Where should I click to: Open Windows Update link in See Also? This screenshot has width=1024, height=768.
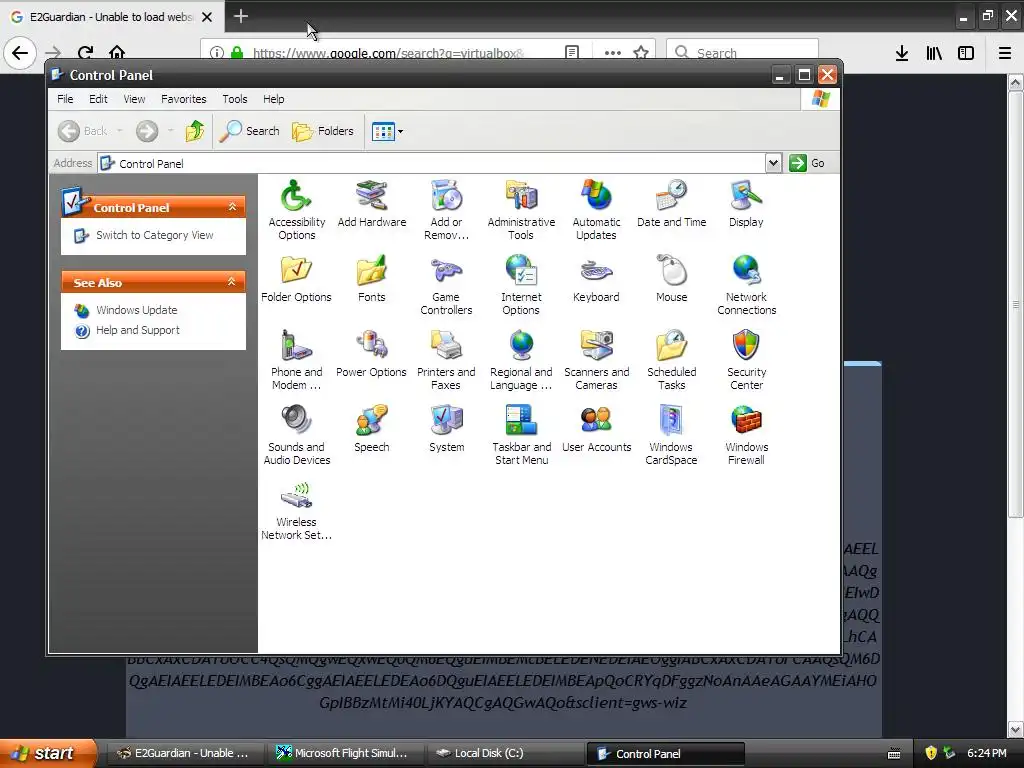(136, 310)
